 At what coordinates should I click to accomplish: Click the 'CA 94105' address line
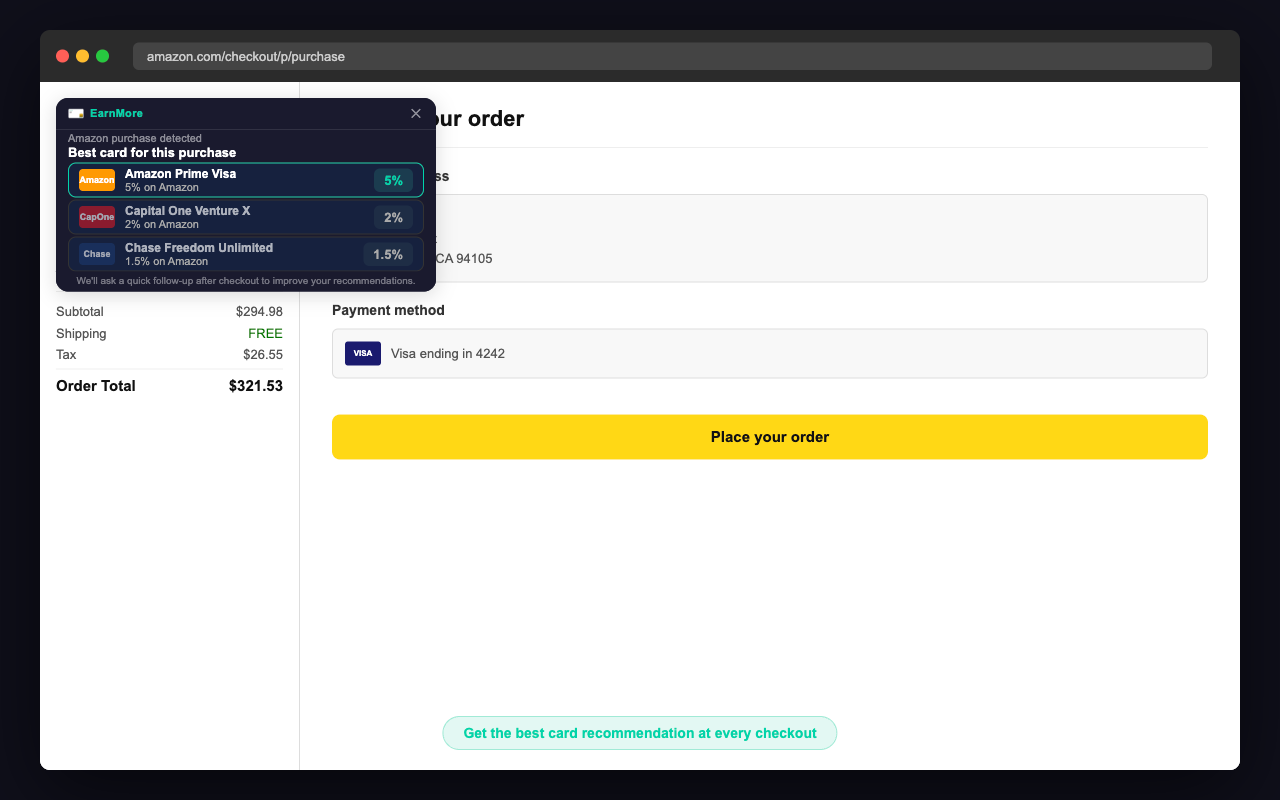464,258
